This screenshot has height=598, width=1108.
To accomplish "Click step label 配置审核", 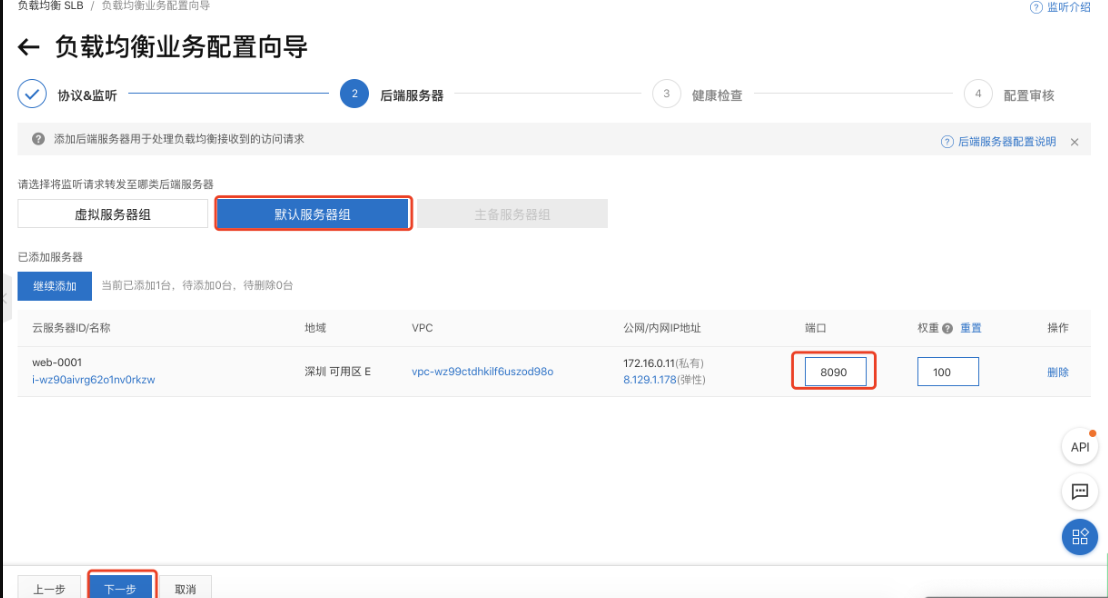I will pos(1029,95).
